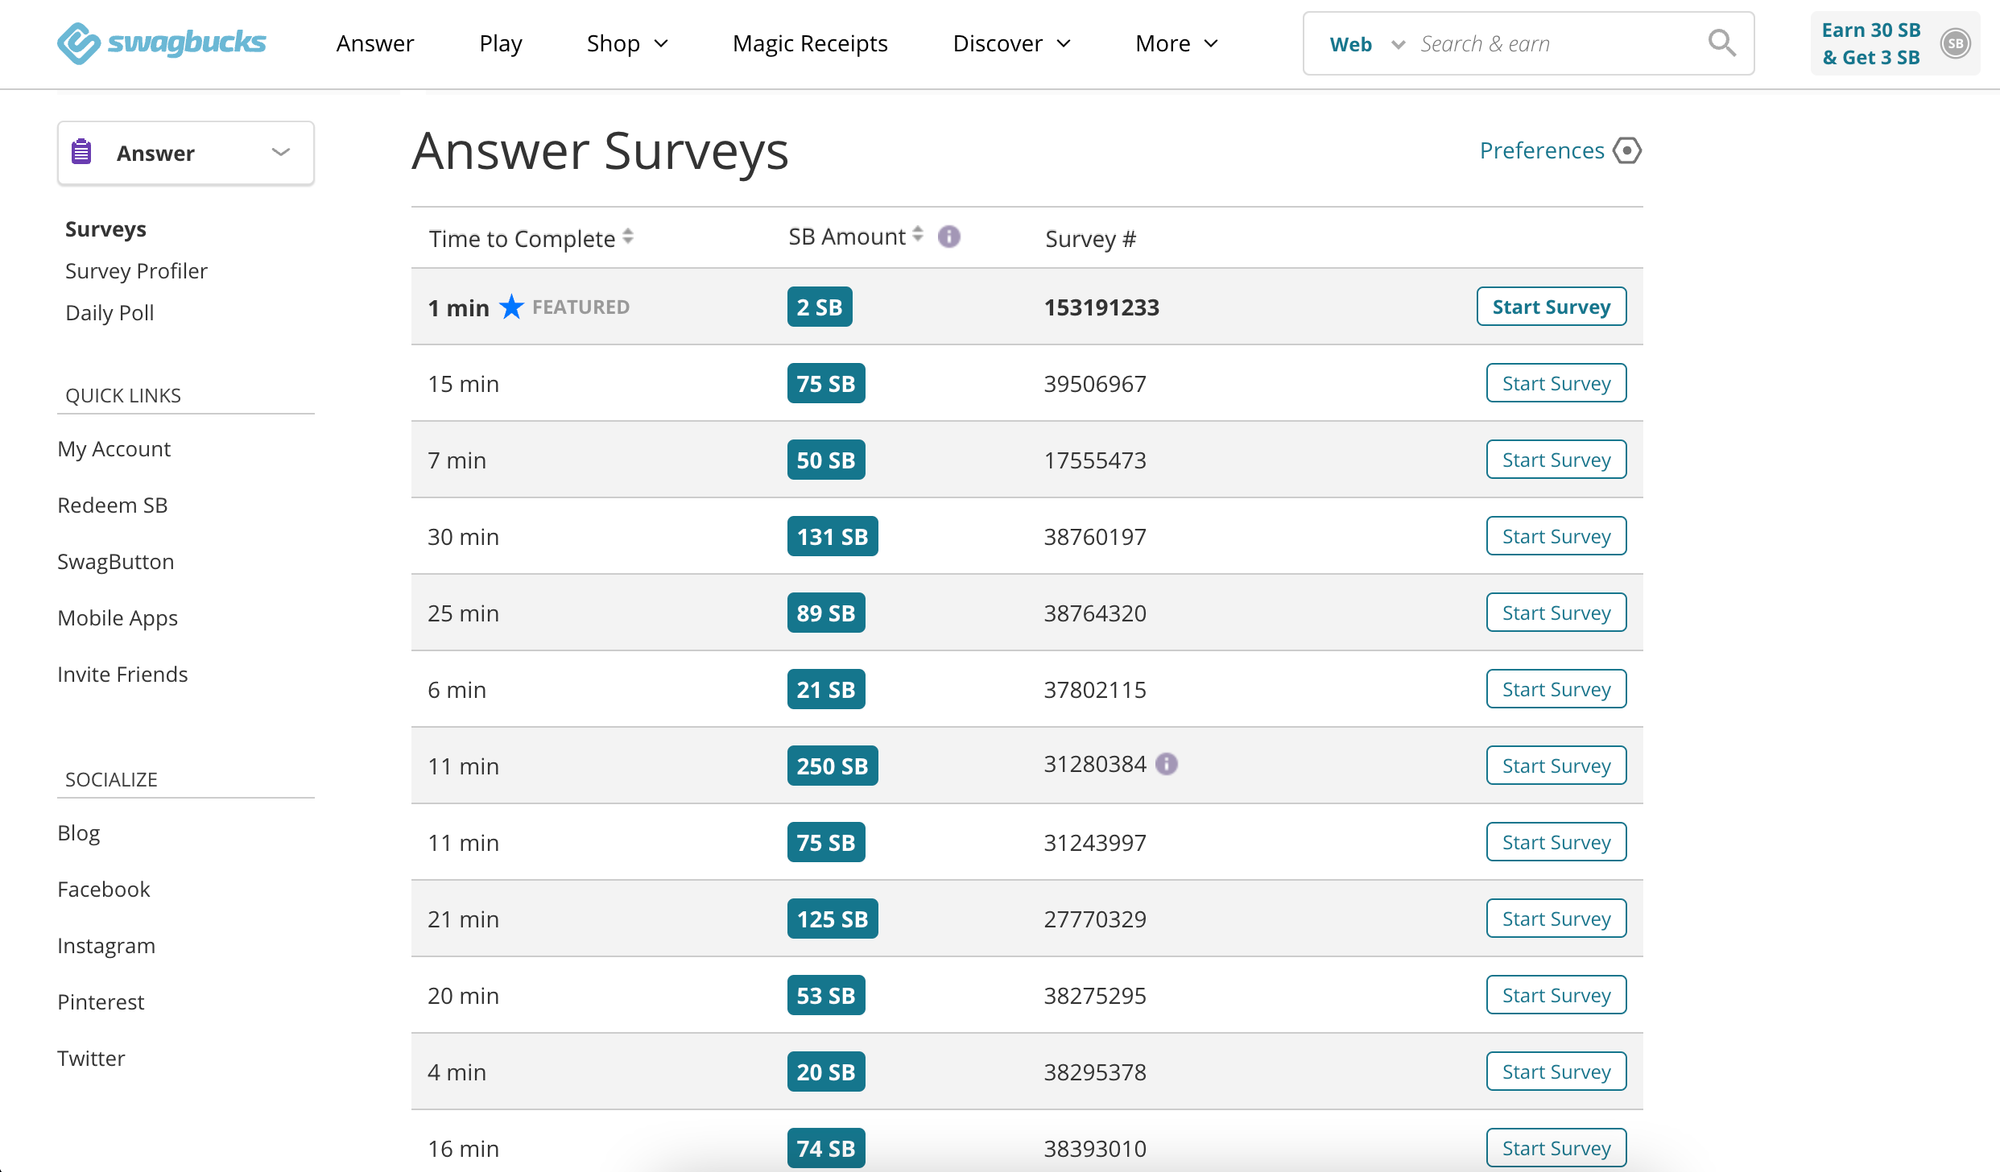Collapse the Answer sidebar panel
This screenshot has width=2000, height=1172.
[x=280, y=152]
